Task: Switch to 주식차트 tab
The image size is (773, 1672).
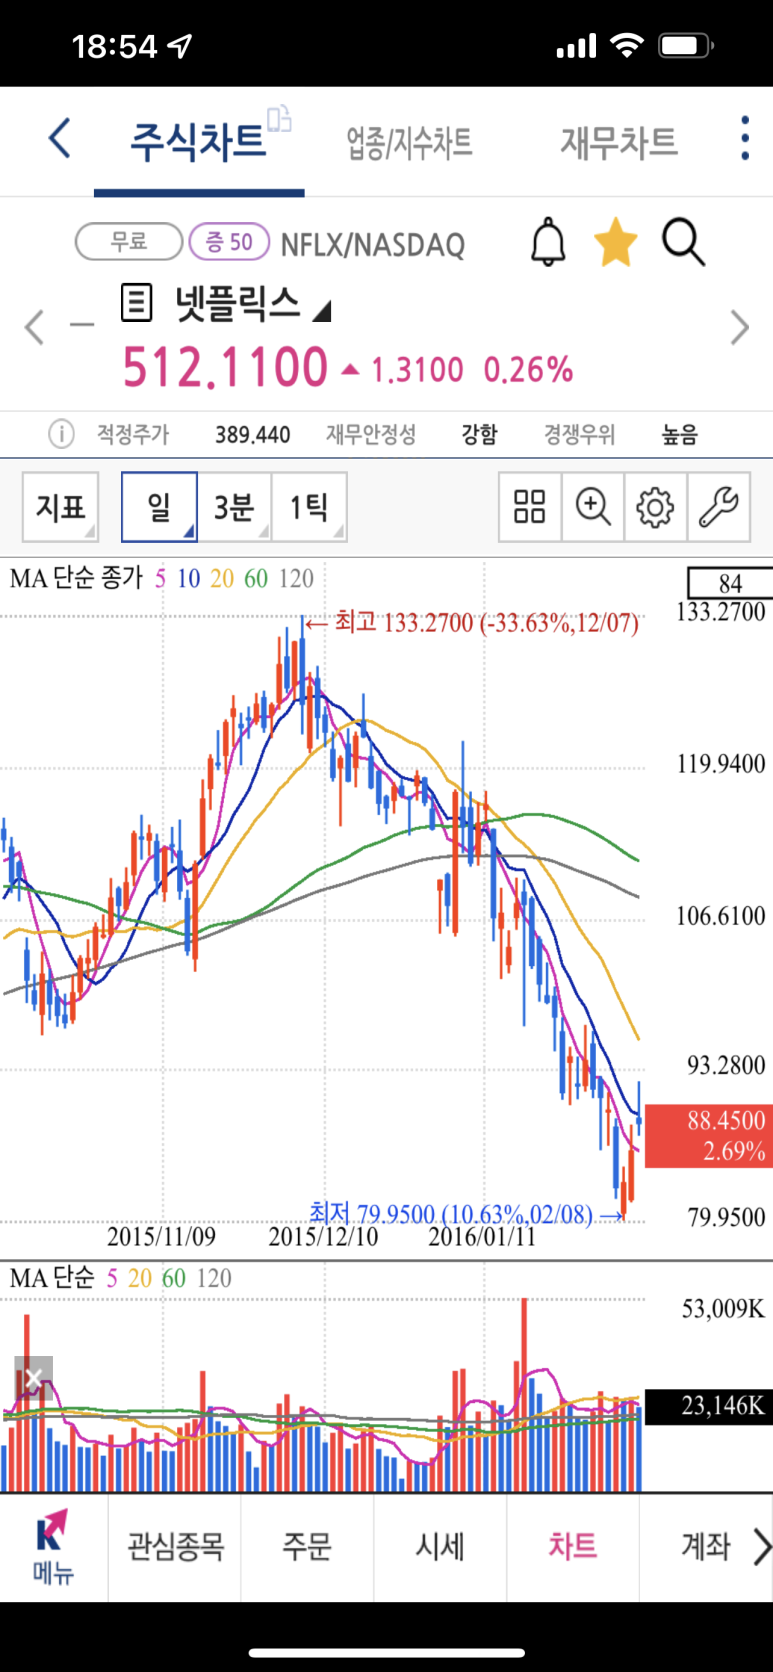Action: (199, 142)
